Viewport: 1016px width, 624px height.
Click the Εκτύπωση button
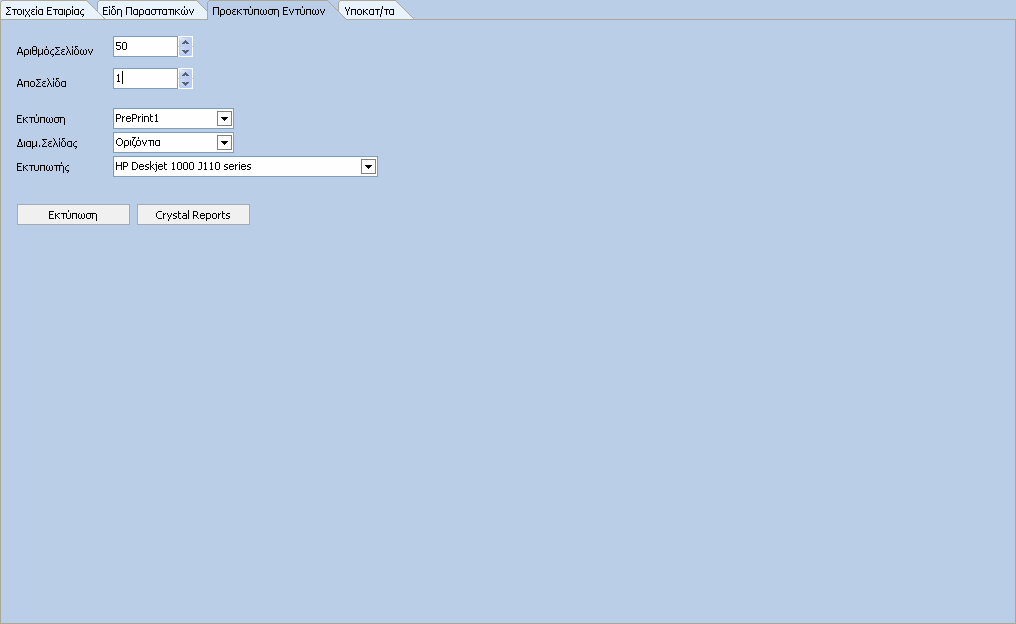(73, 215)
